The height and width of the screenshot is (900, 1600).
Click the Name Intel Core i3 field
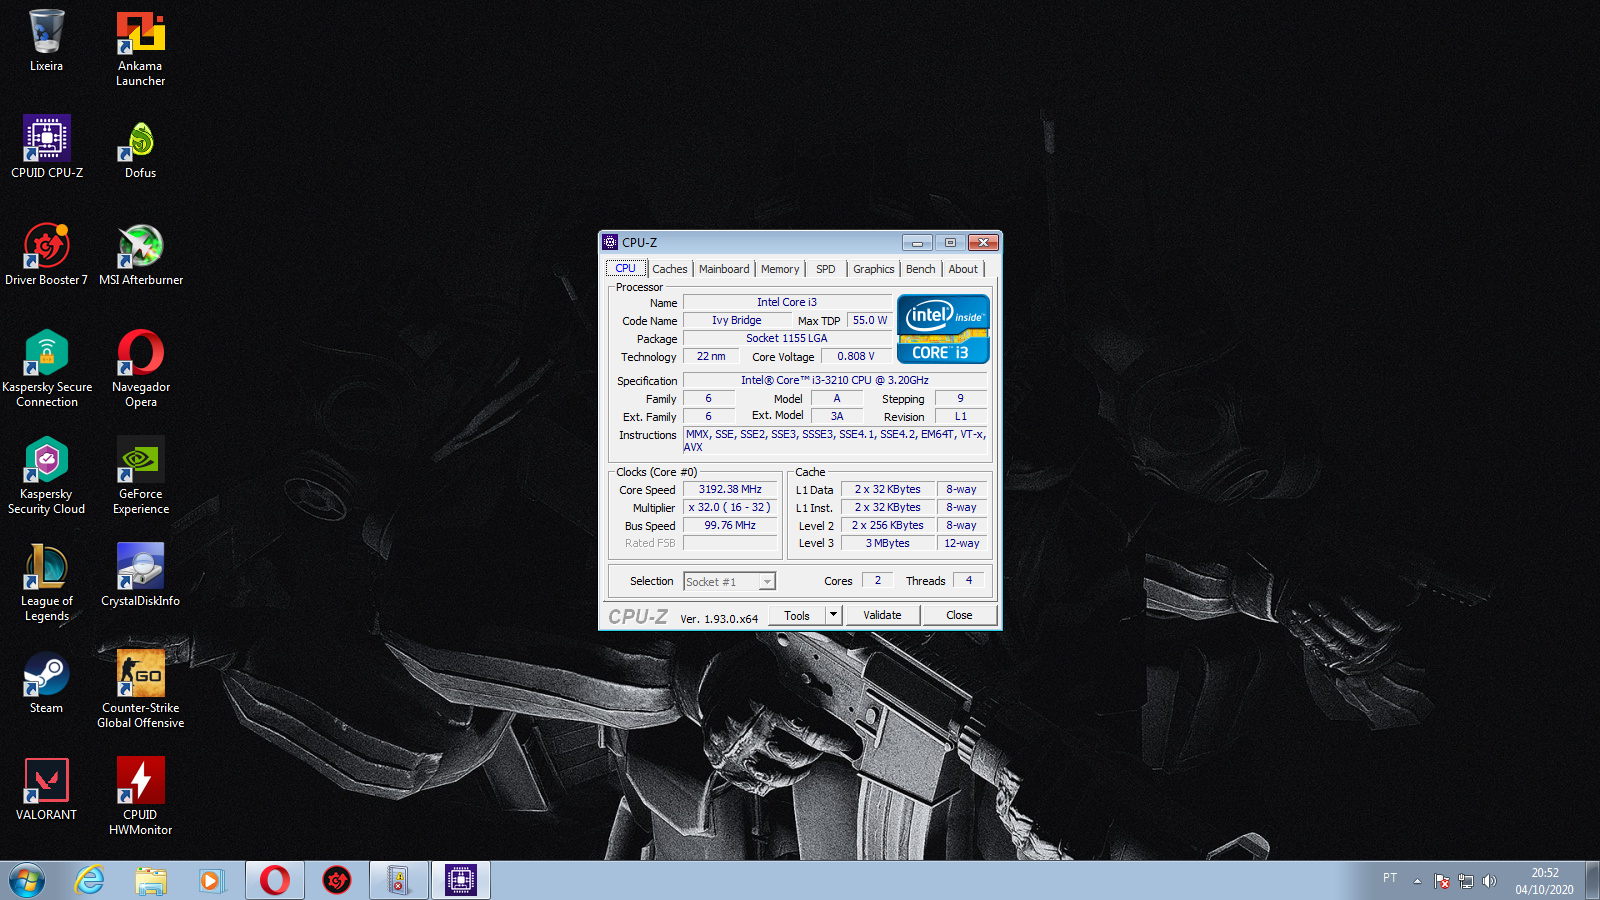(x=787, y=302)
